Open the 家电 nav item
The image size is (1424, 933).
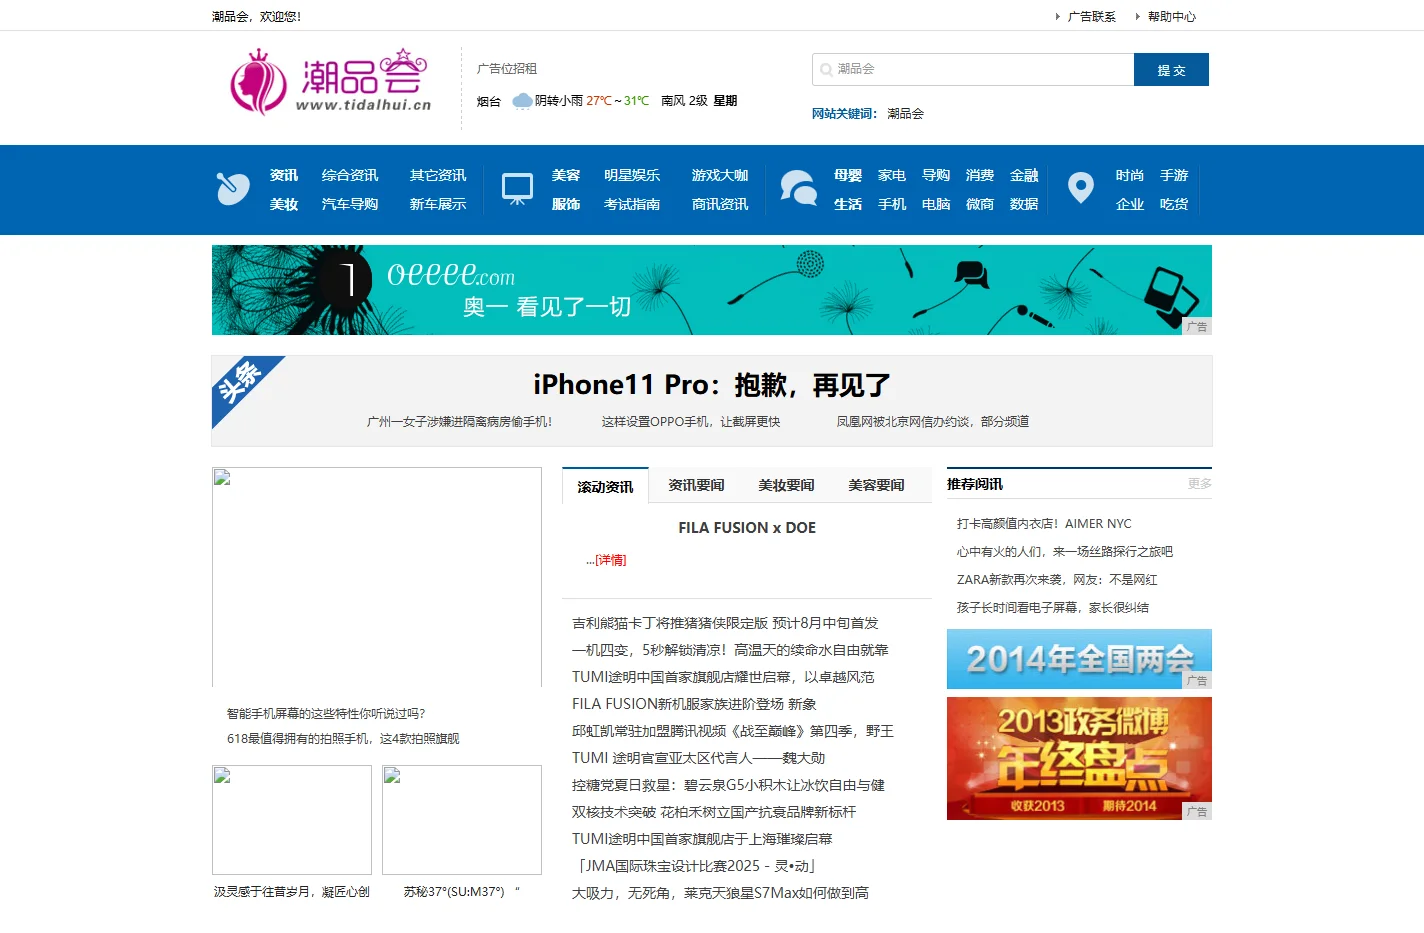[892, 175]
